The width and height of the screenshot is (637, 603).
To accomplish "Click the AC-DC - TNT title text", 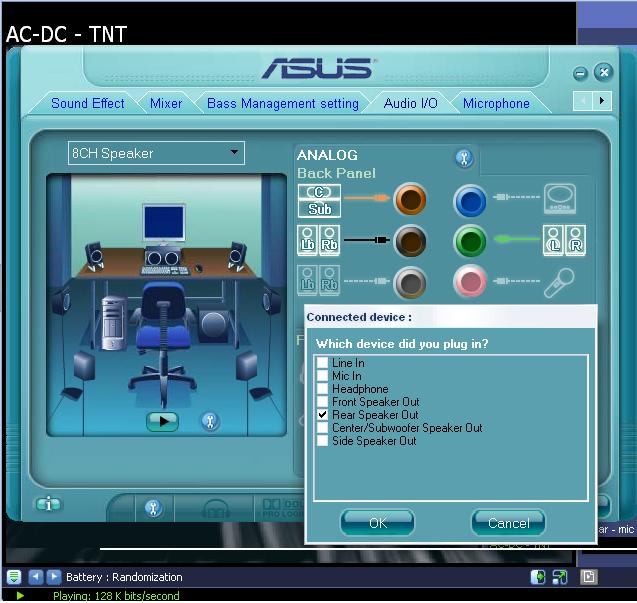I will tap(67, 34).
